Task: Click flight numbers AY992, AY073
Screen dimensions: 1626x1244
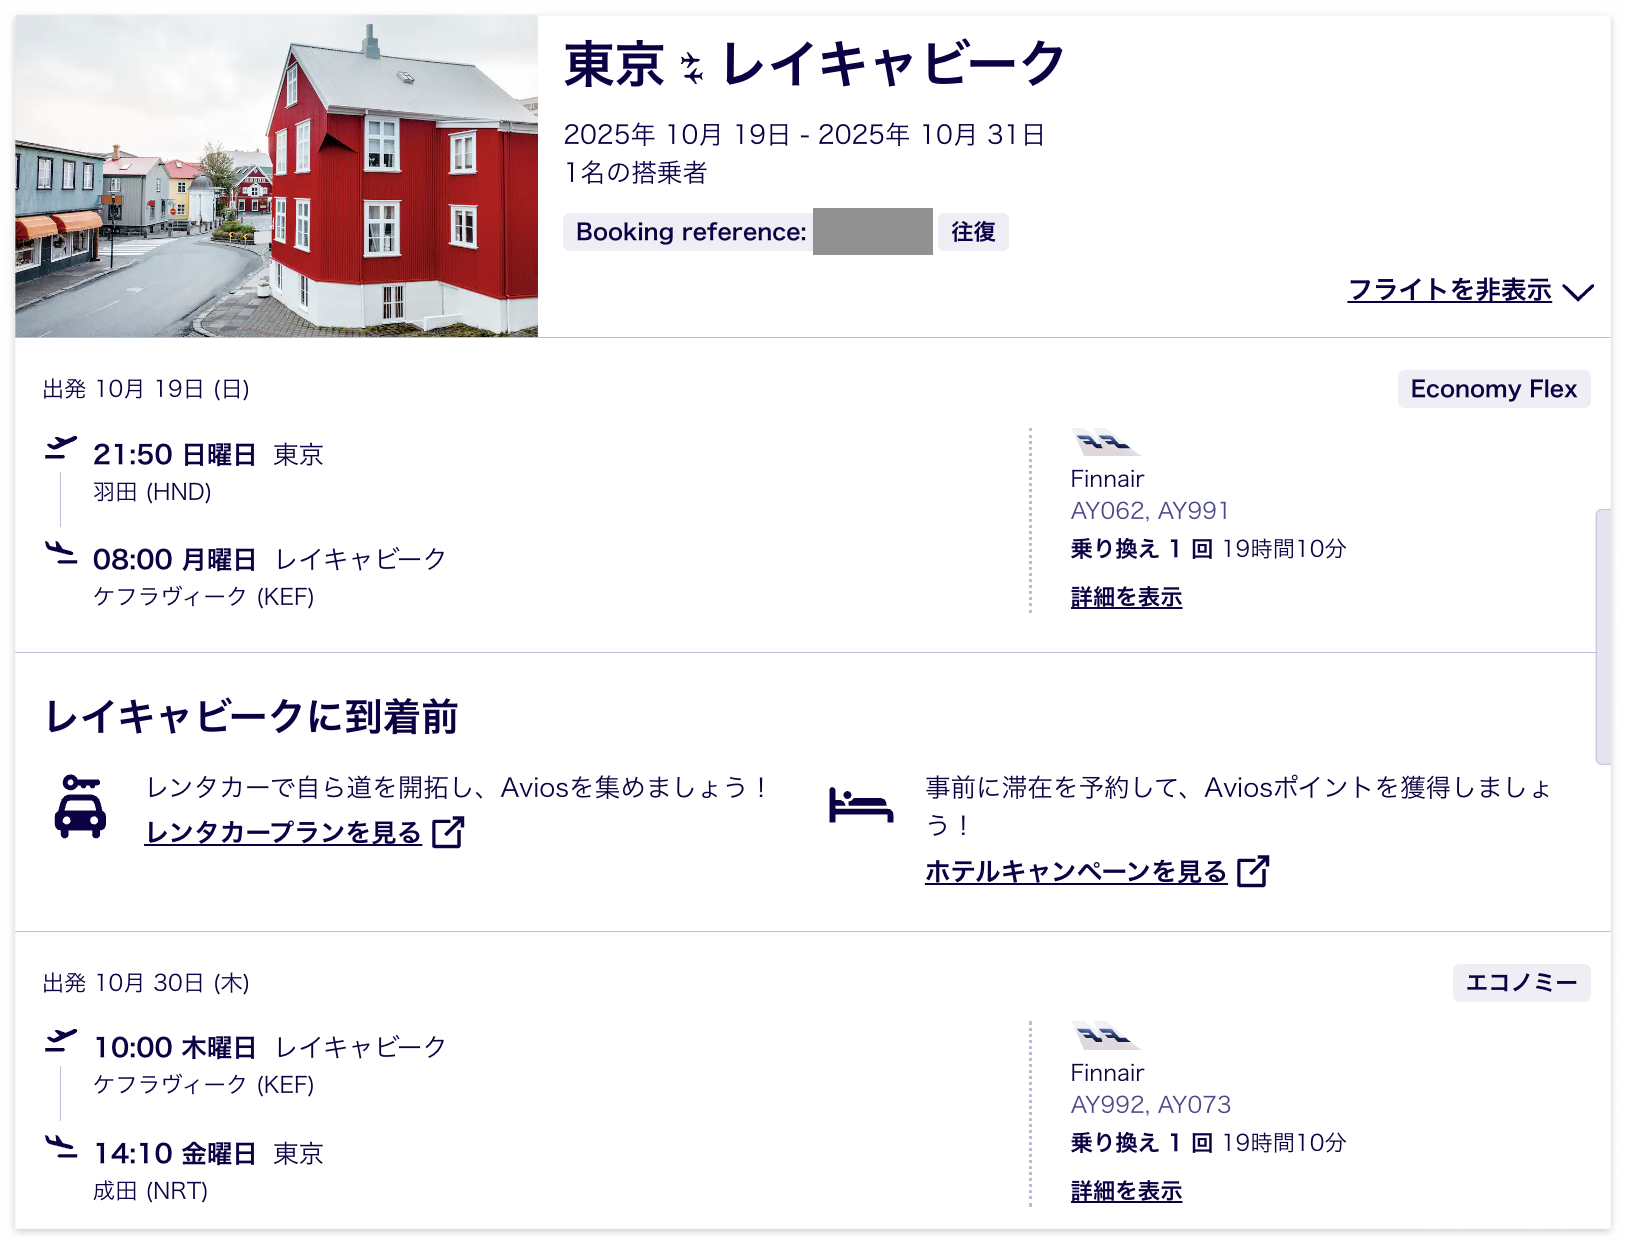Action: [1151, 1105]
